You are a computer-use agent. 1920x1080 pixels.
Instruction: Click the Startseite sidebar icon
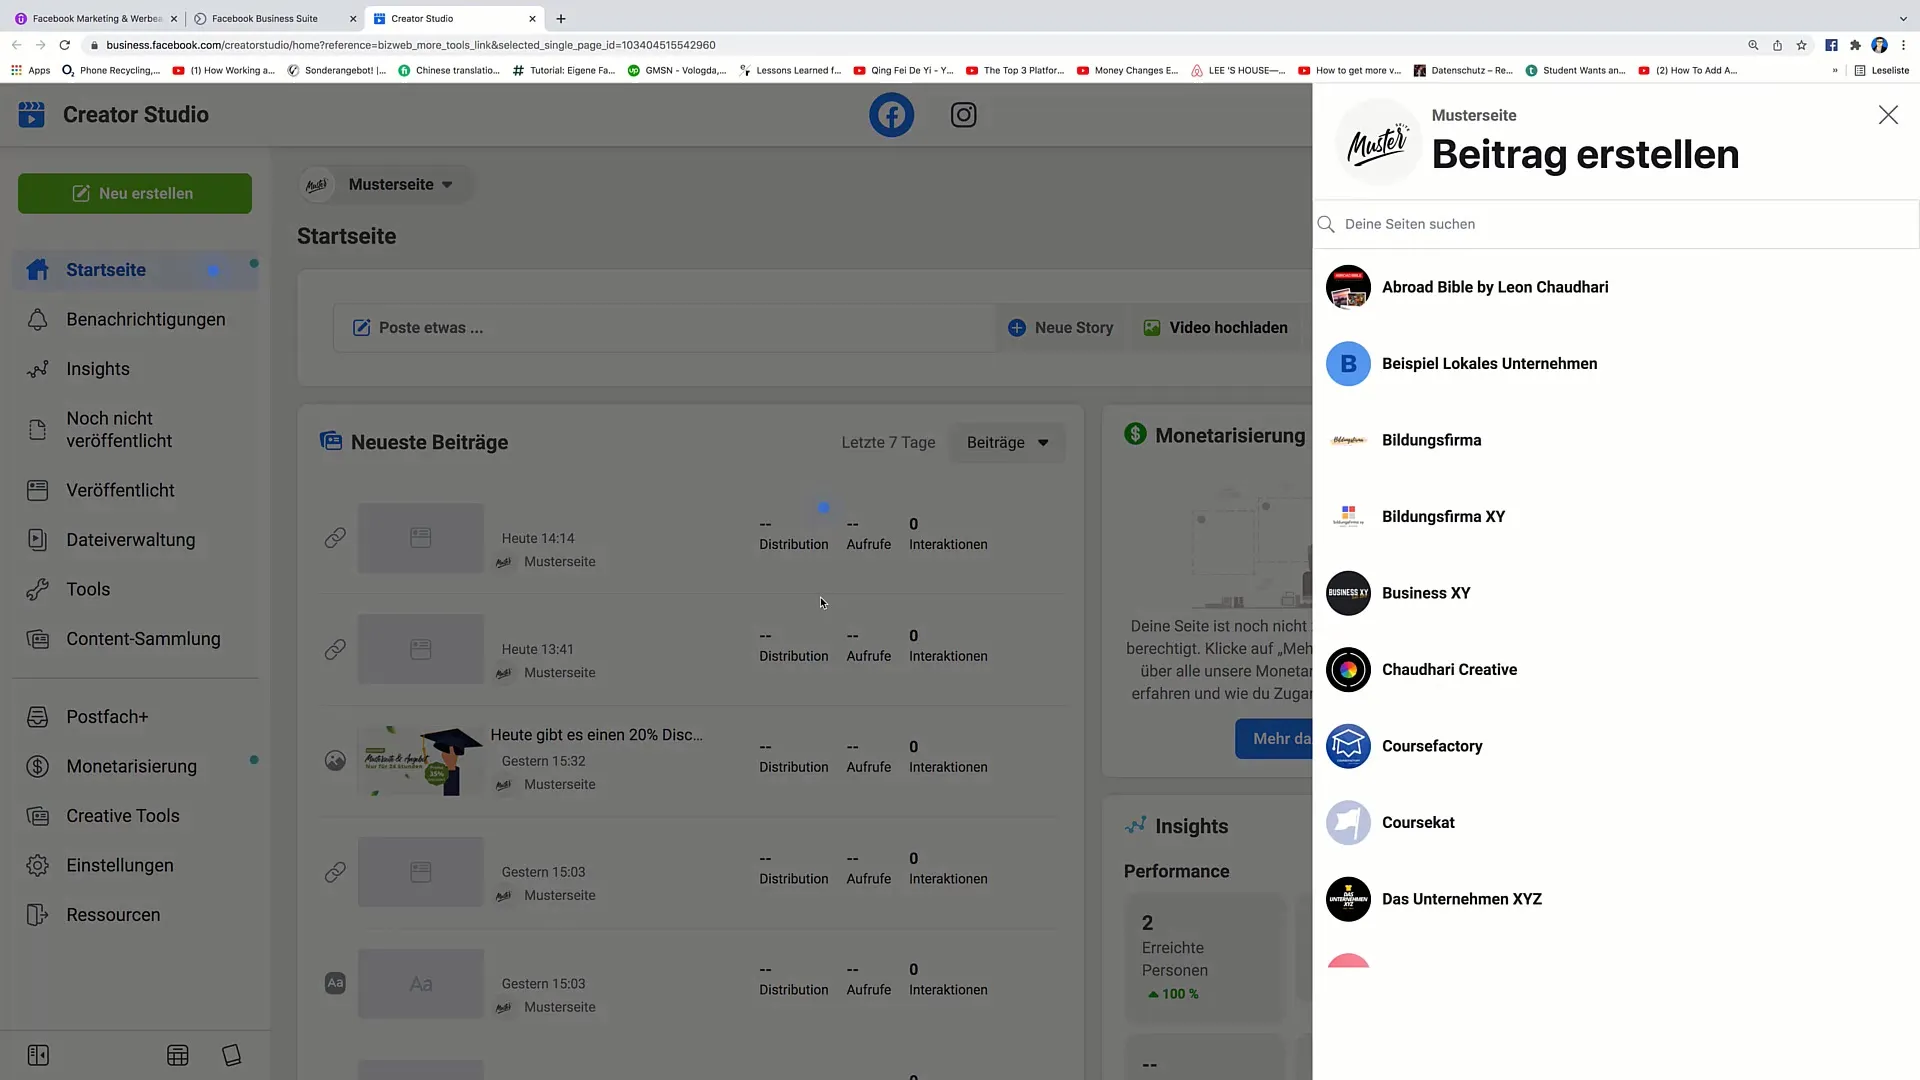36,269
